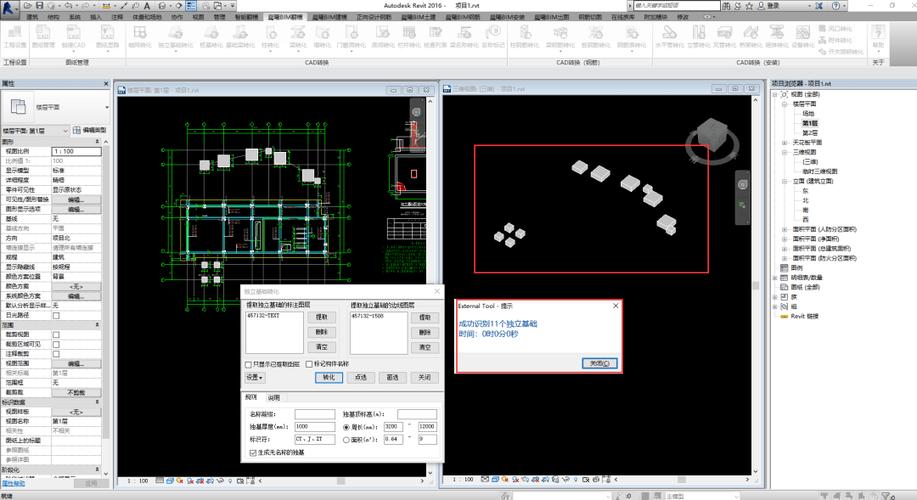
Task: Select the 面积(m²) radio button
Action: pyautogui.click(x=346, y=440)
